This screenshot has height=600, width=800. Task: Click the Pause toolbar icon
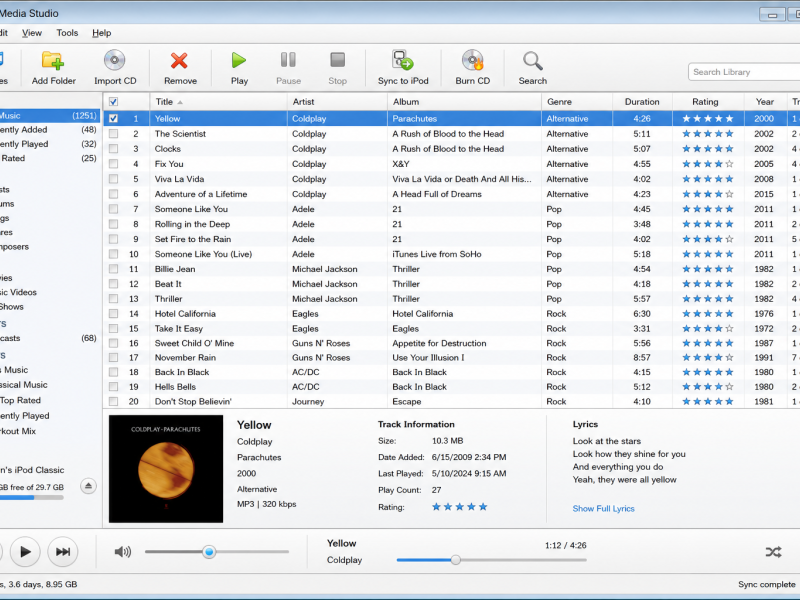288,60
